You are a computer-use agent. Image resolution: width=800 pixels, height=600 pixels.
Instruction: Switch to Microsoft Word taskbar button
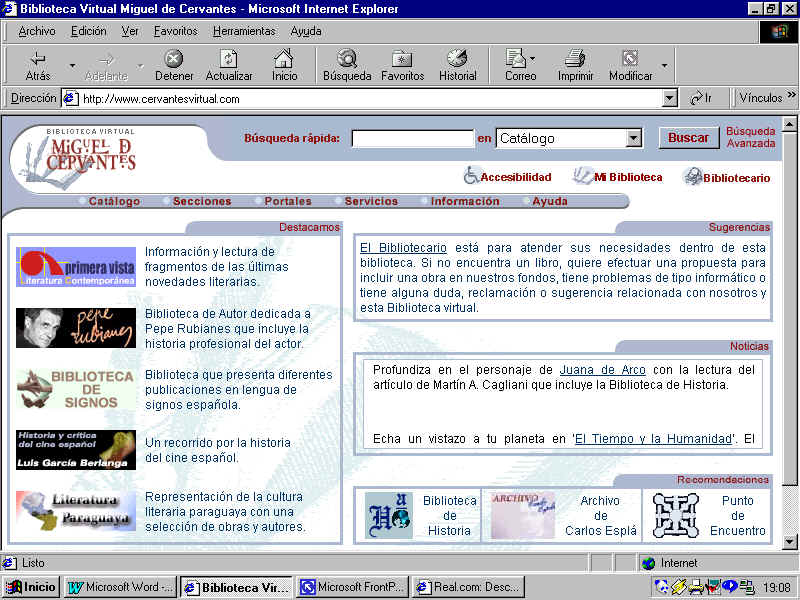tap(120, 587)
